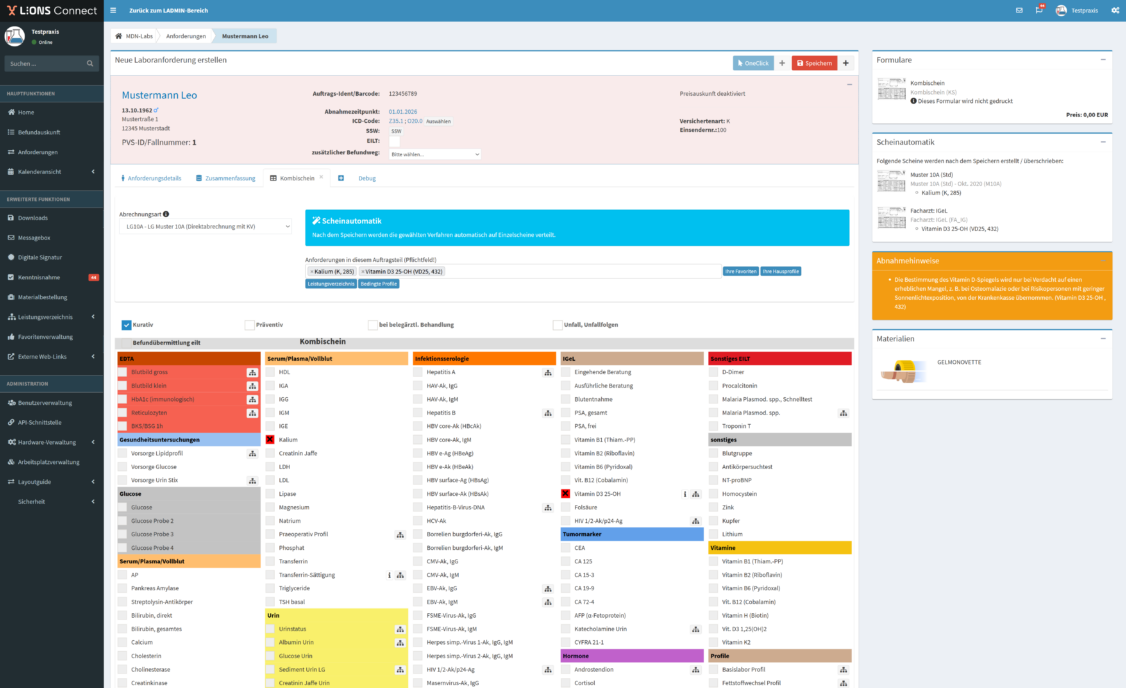This screenshot has height=688, width=1126.
Task: Click the hamburger menu icon in top bar
Action: pyautogui.click(x=113, y=10)
